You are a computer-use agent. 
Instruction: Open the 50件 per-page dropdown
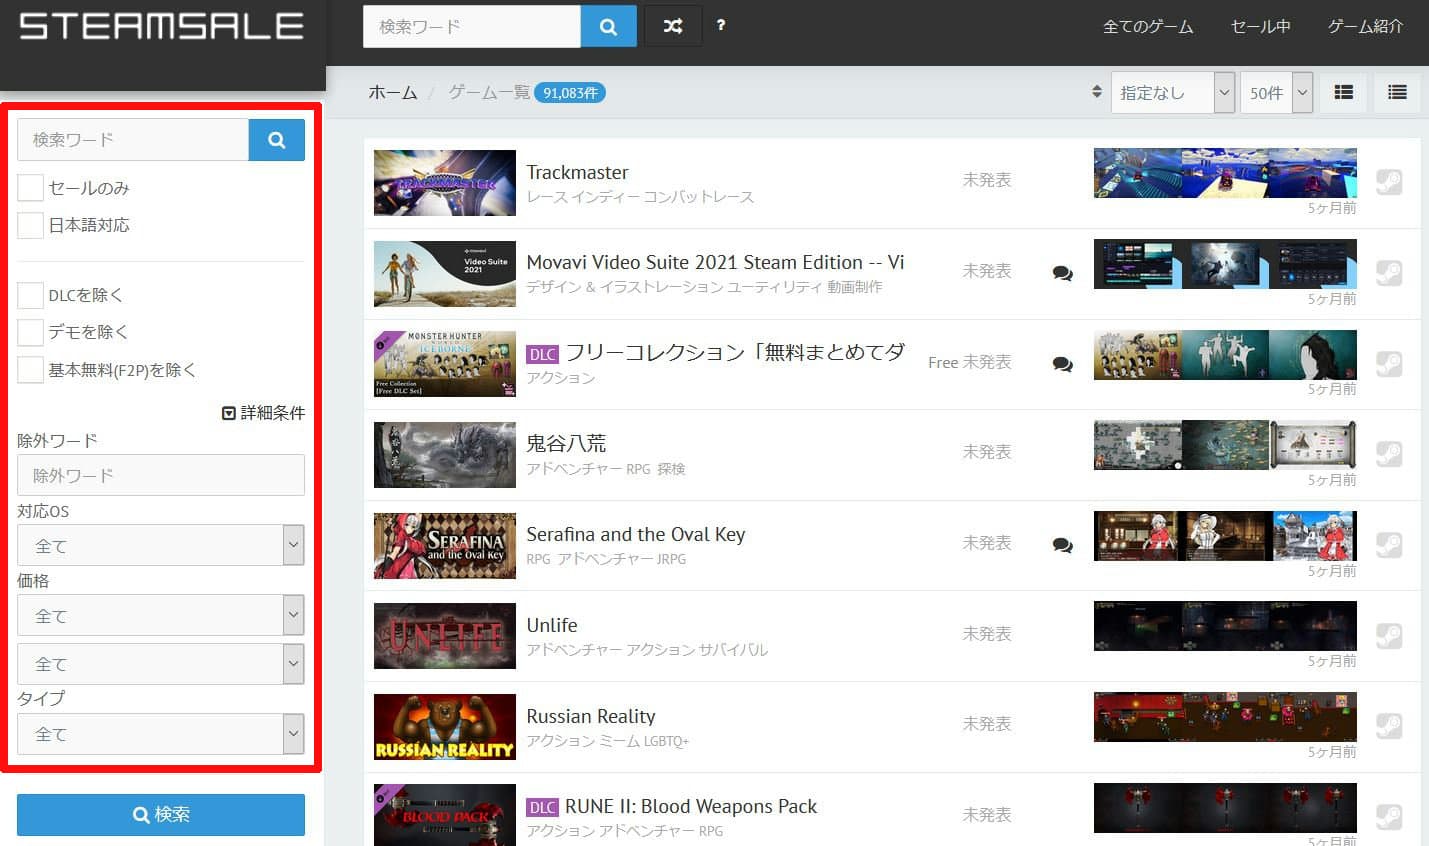(1276, 92)
